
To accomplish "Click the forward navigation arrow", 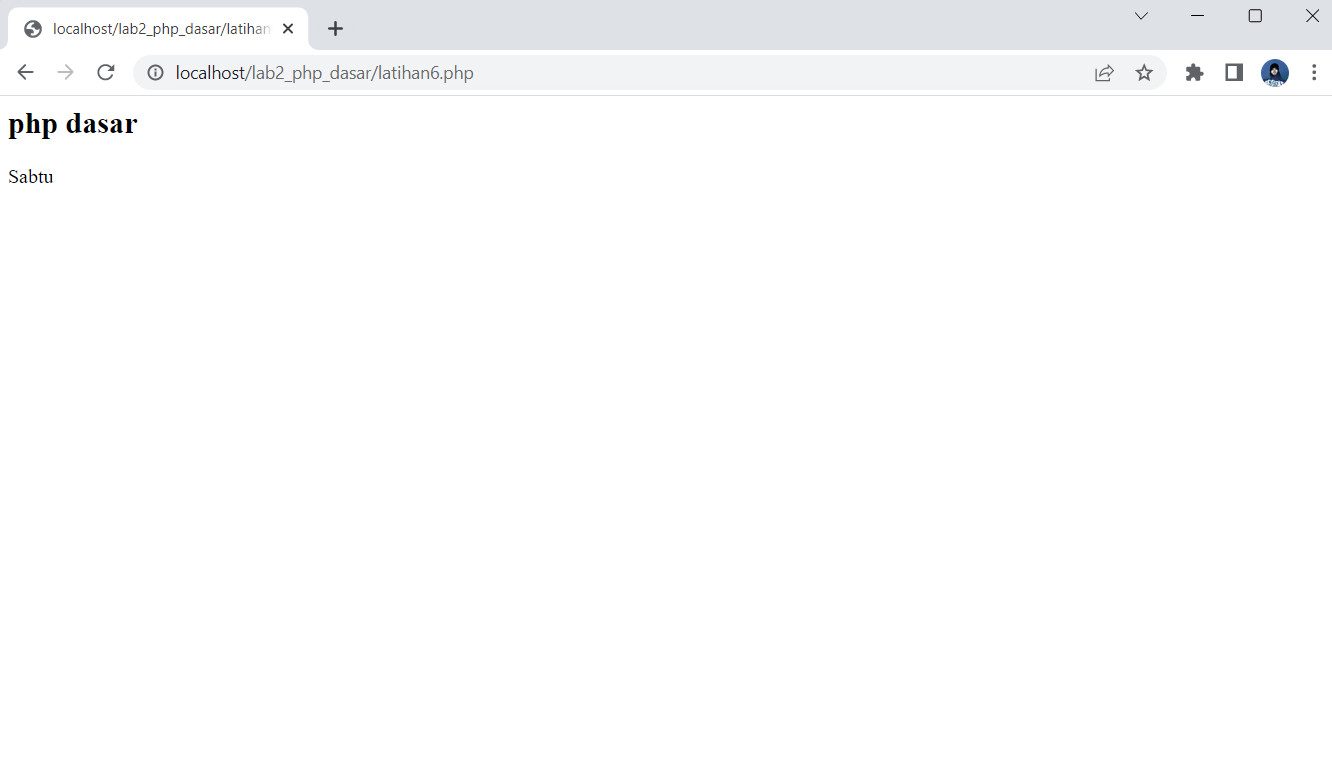I will click(x=66, y=73).
